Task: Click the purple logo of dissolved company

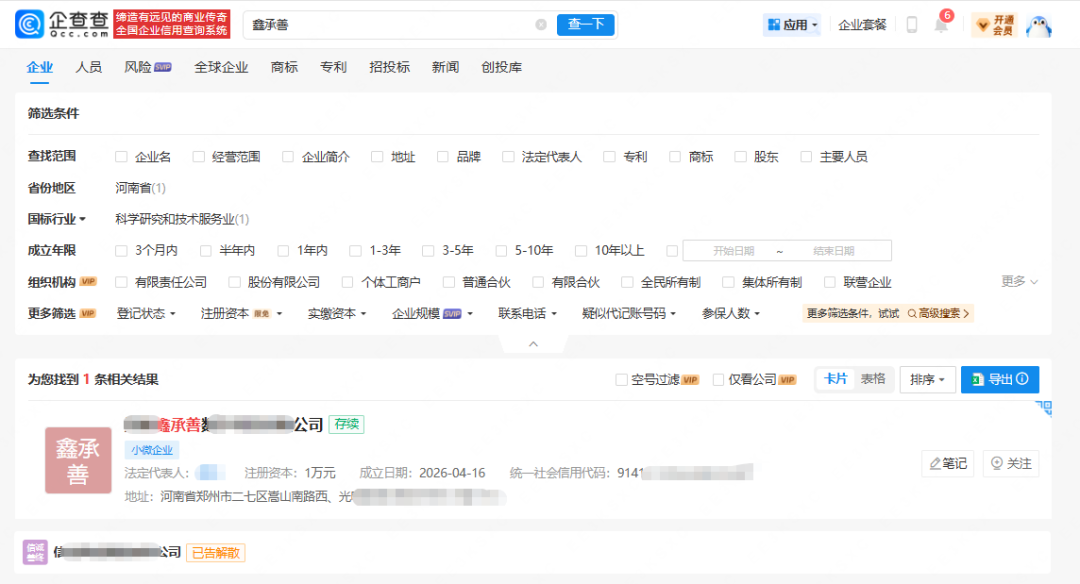Action: click(35, 552)
